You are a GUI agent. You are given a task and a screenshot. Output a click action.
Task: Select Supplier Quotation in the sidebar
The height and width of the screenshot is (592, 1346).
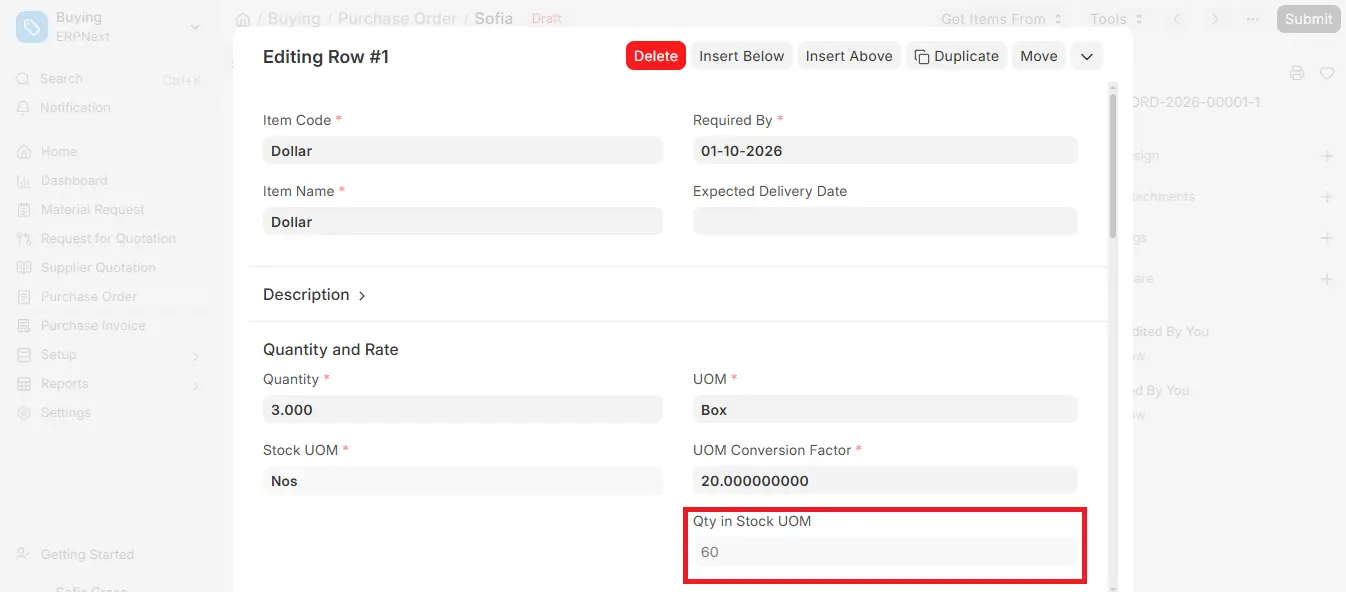pyautogui.click(x=98, y=268)
